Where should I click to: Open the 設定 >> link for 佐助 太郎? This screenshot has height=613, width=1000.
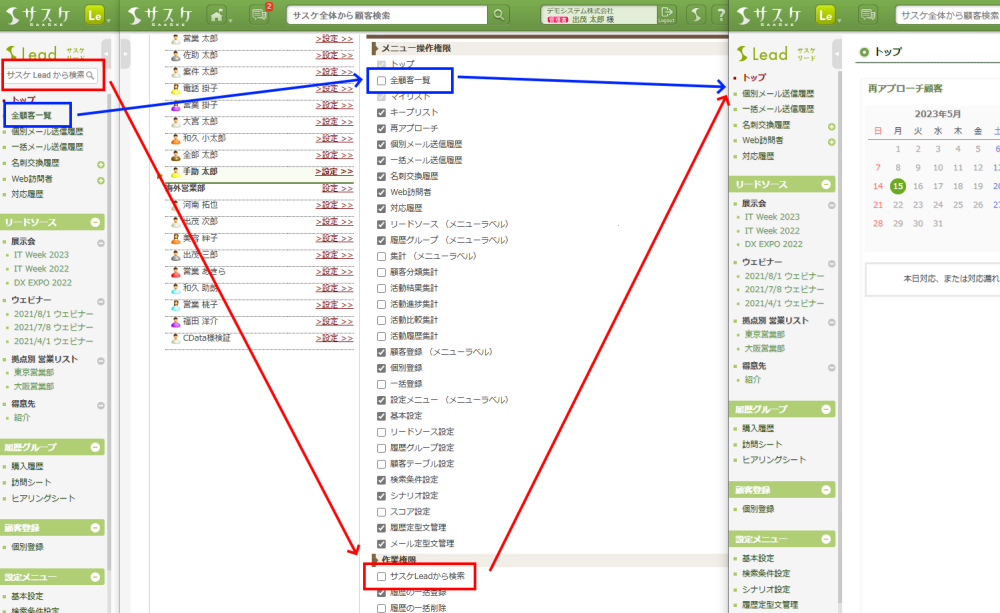point(334,55)
